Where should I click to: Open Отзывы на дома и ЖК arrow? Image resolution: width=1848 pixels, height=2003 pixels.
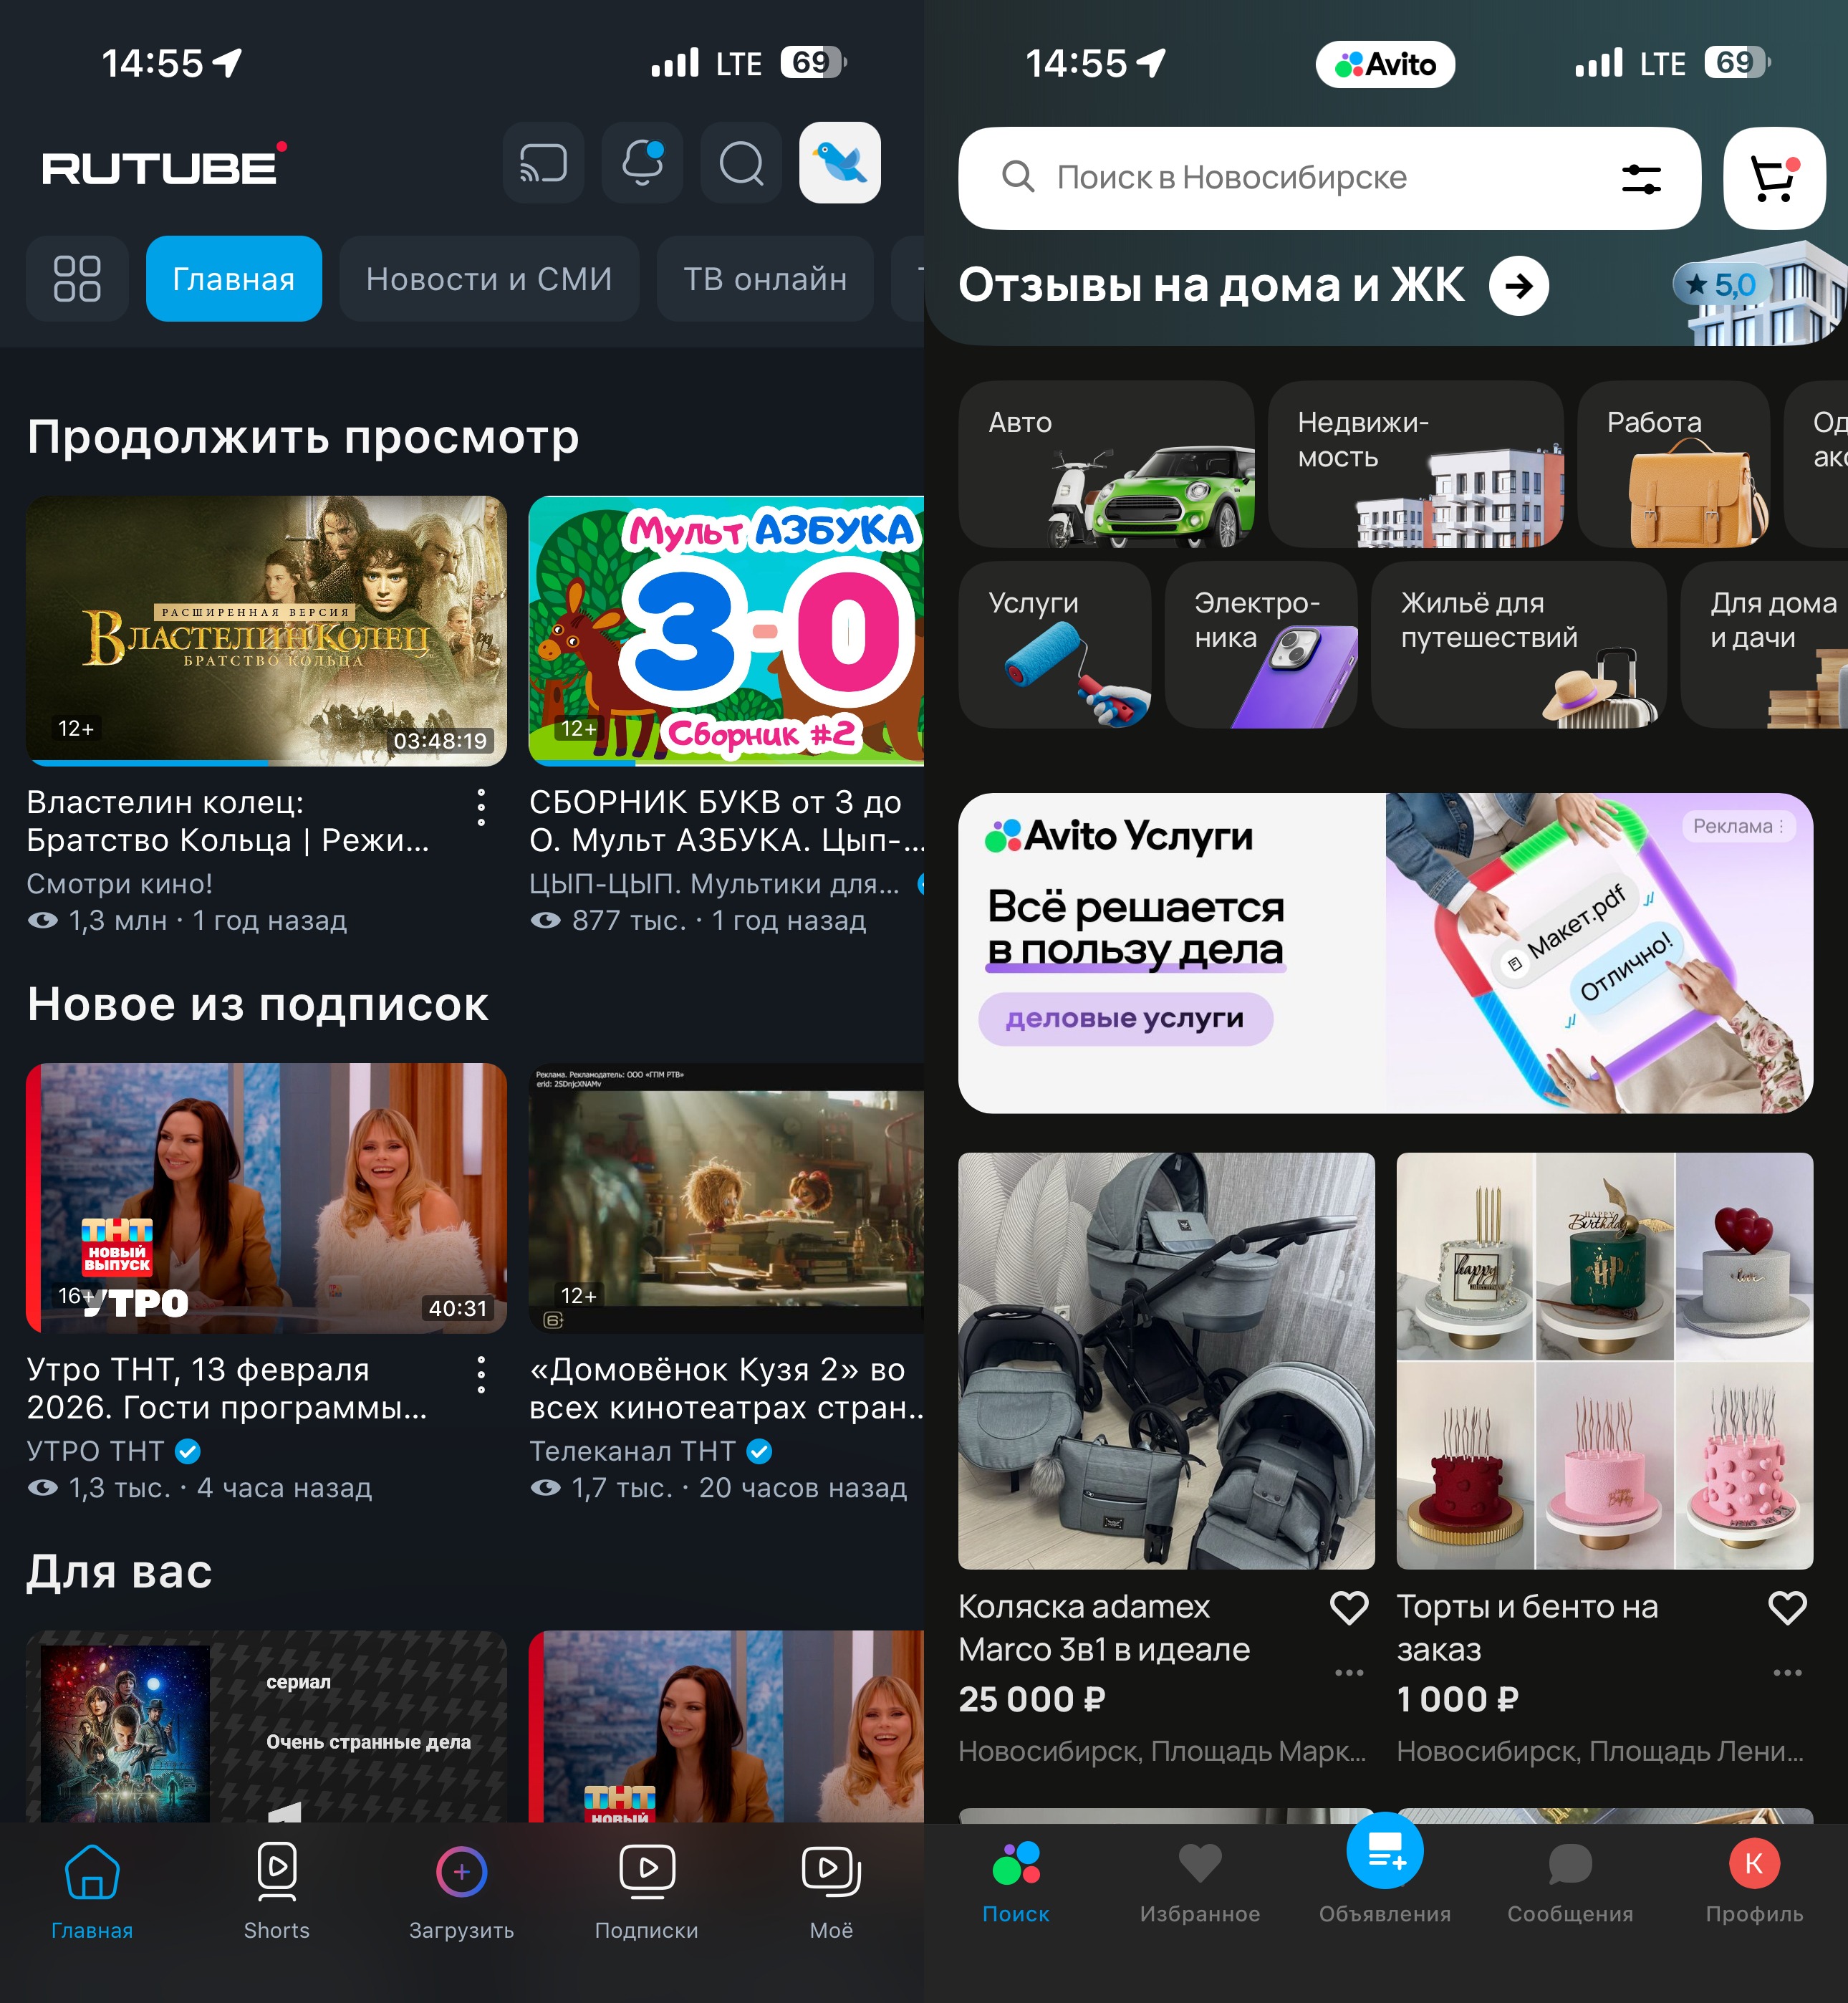[1518, 286]
